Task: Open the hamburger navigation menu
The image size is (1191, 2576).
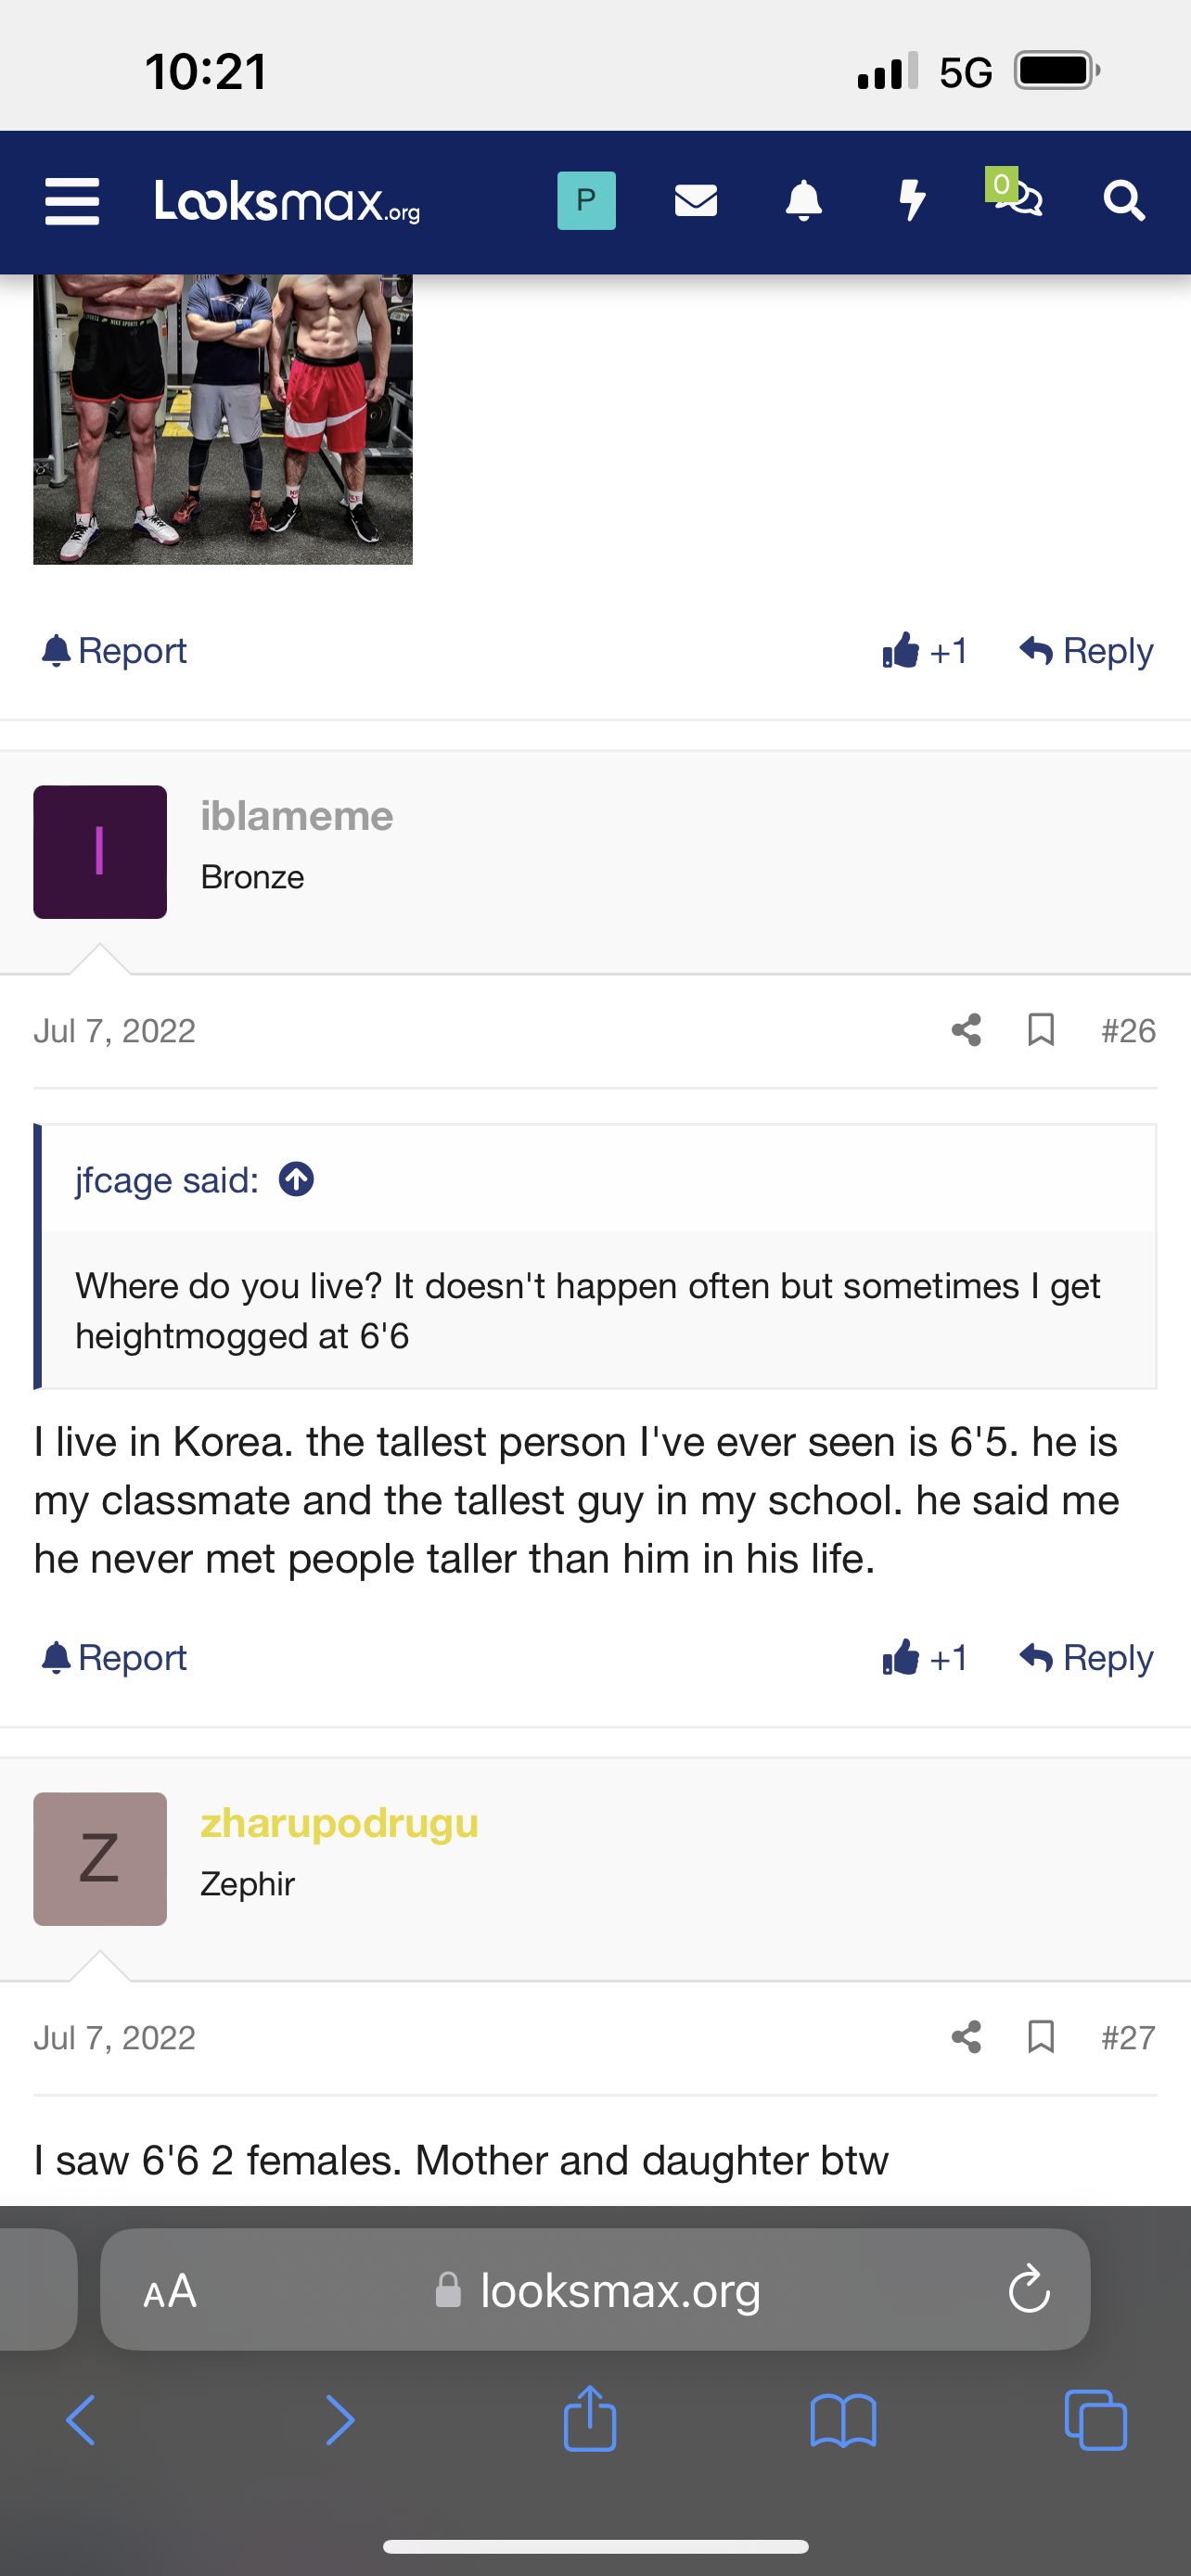Action: pos(72,201)
